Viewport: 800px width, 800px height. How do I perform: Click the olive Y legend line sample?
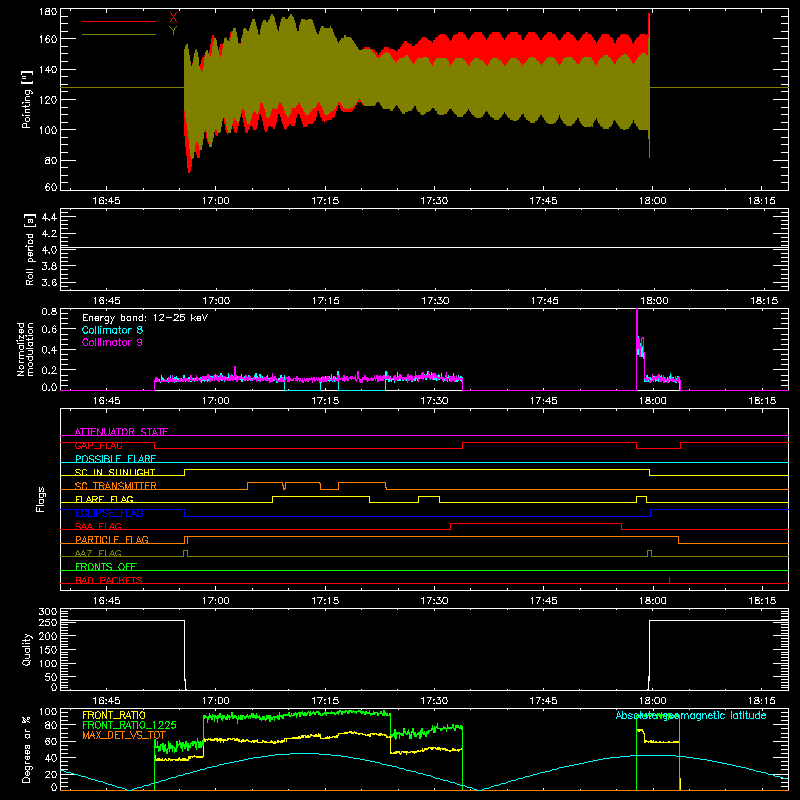(119, 34)
